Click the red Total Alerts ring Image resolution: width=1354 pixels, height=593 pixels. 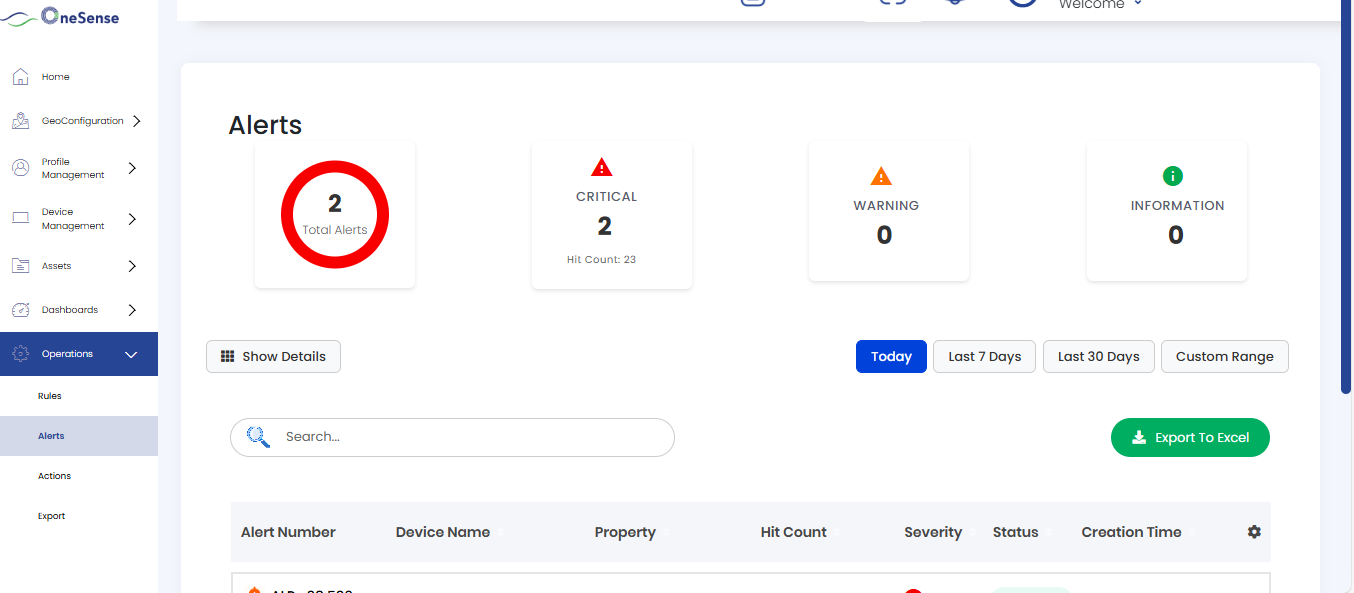pos(335,215)
